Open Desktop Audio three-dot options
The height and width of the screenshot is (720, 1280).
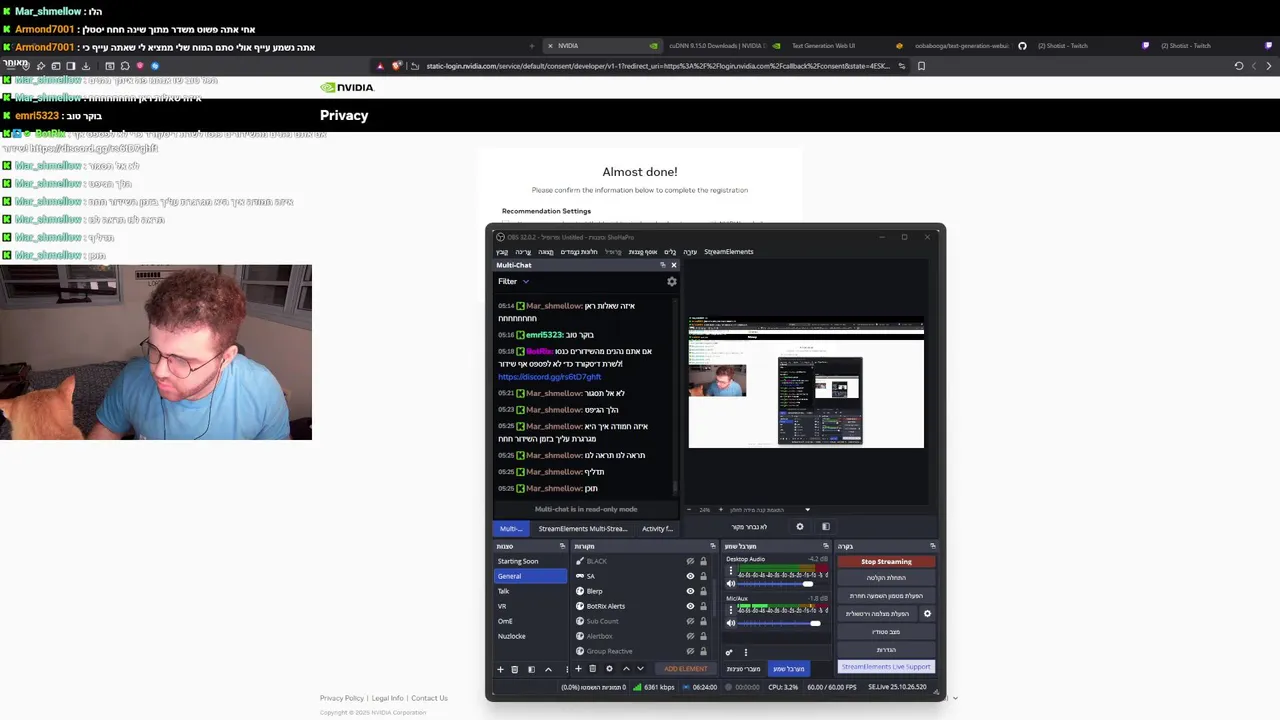coord(731,571)
